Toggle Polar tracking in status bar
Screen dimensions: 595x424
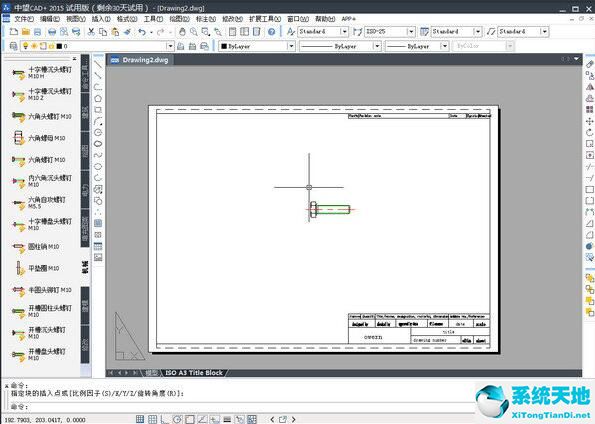[177, 419]
